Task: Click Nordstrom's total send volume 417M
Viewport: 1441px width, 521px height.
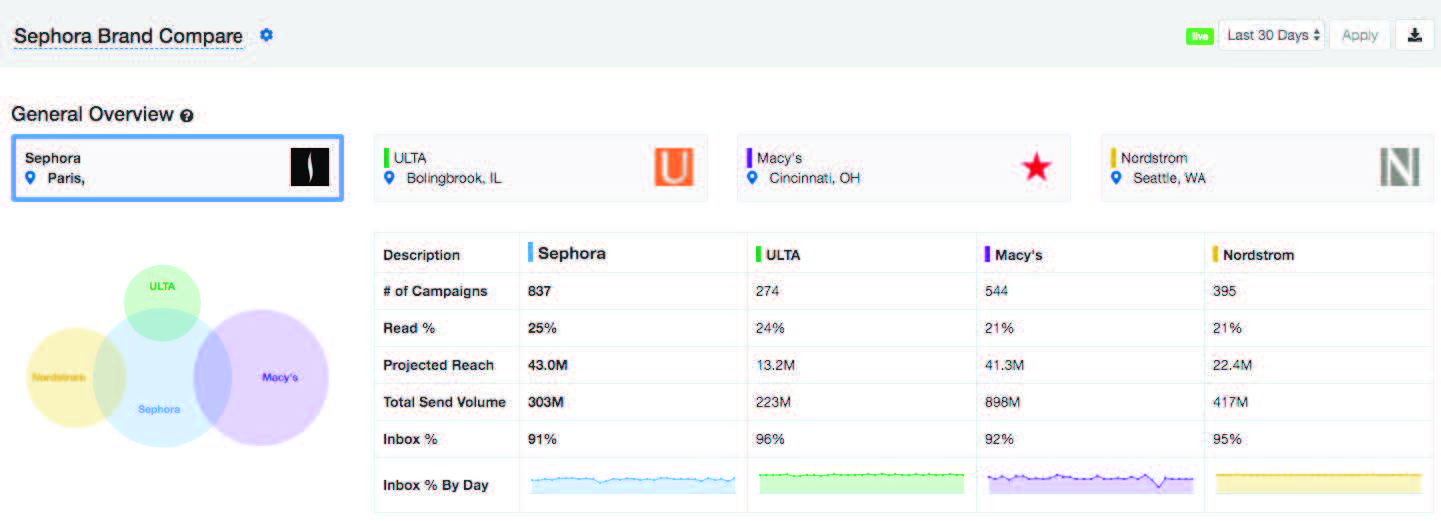Action: 1230,402
